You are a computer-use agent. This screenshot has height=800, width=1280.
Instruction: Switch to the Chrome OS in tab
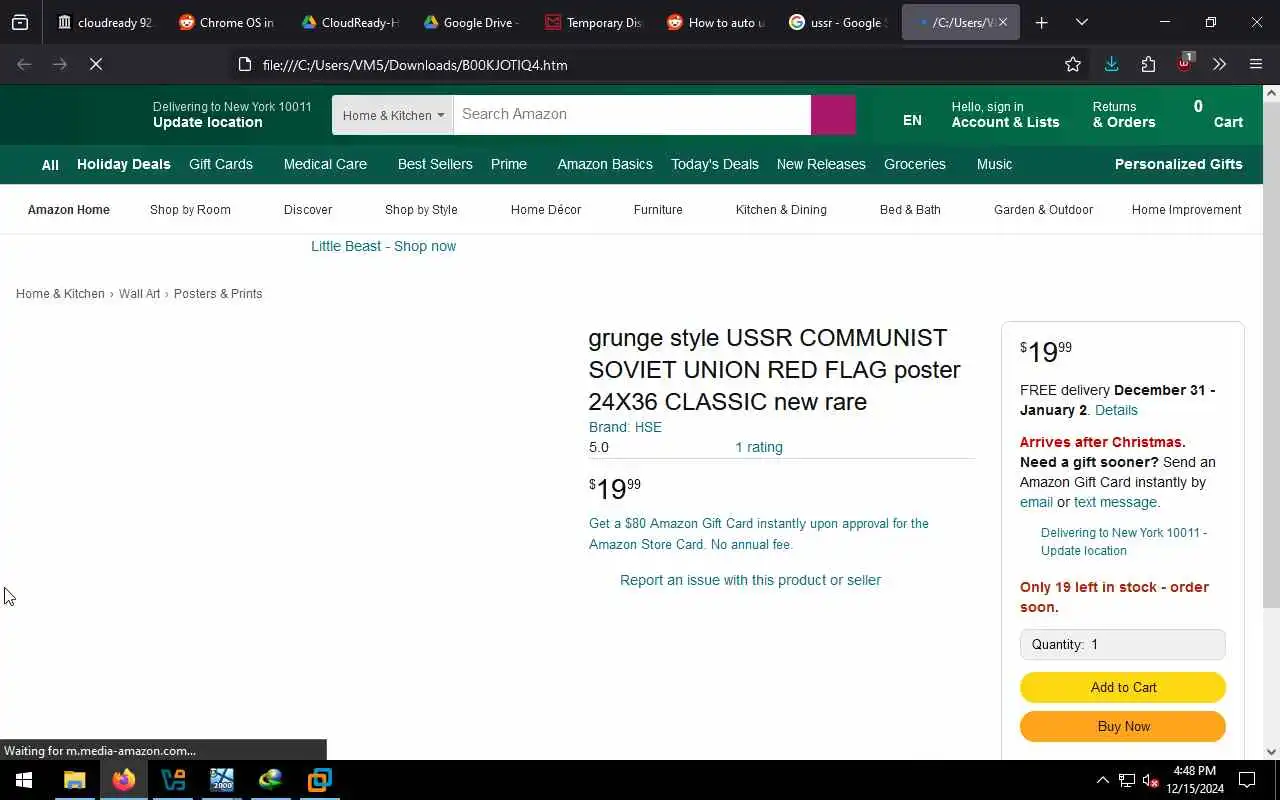point(227,22)
